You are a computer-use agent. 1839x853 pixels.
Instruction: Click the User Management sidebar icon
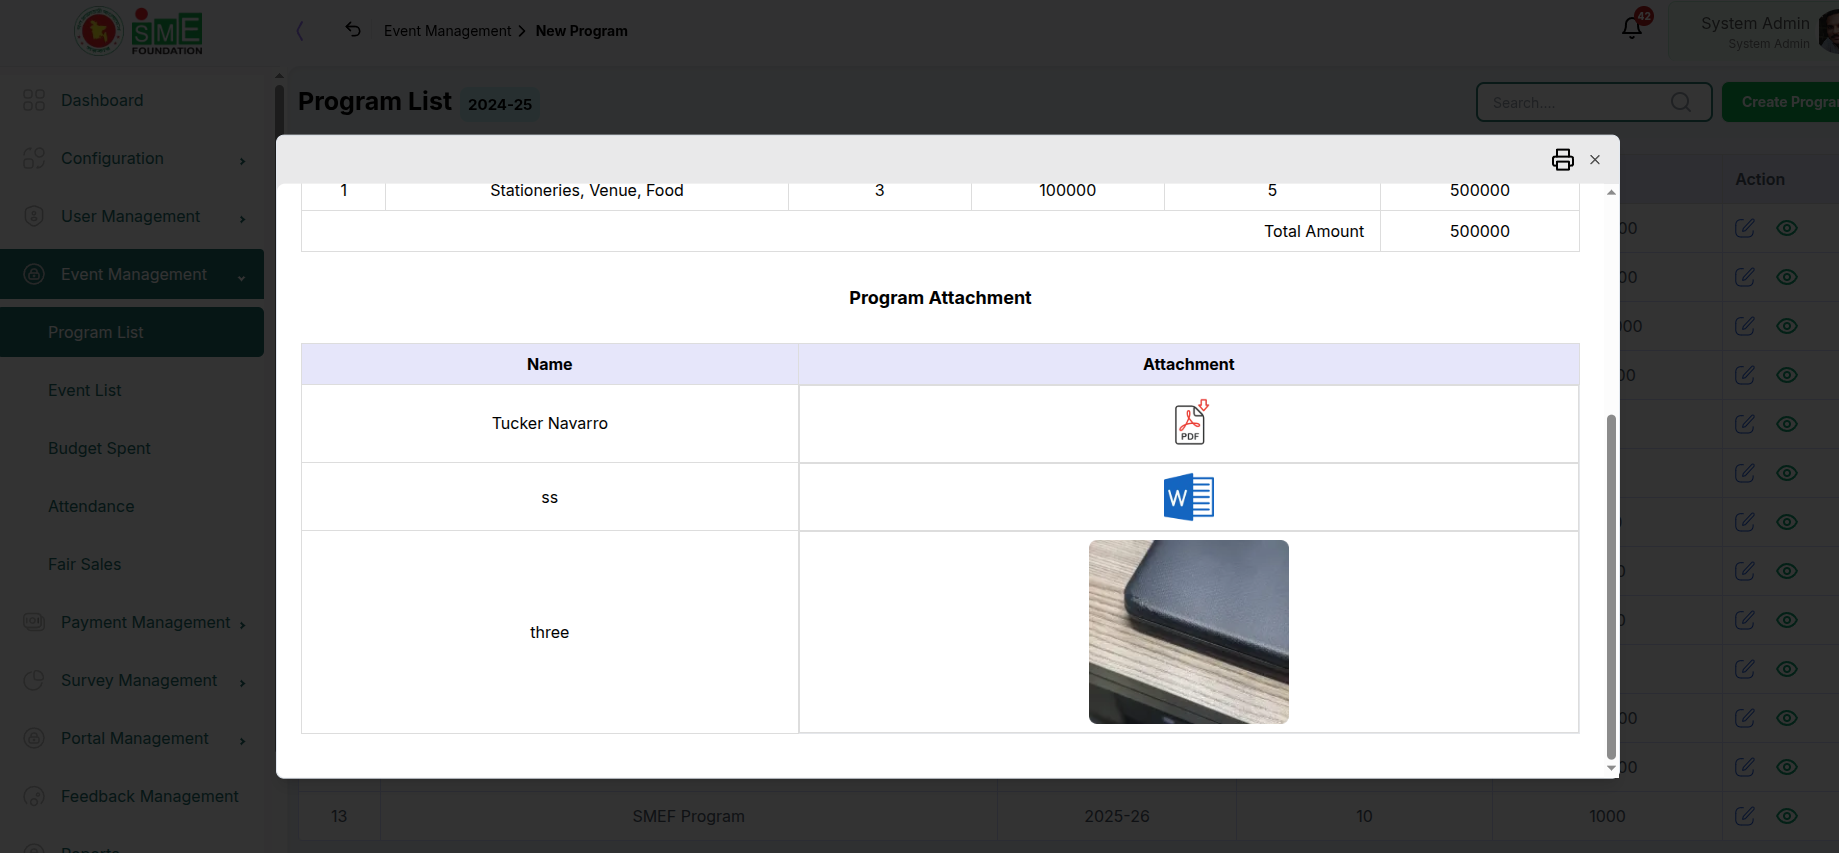pos(34,216)
